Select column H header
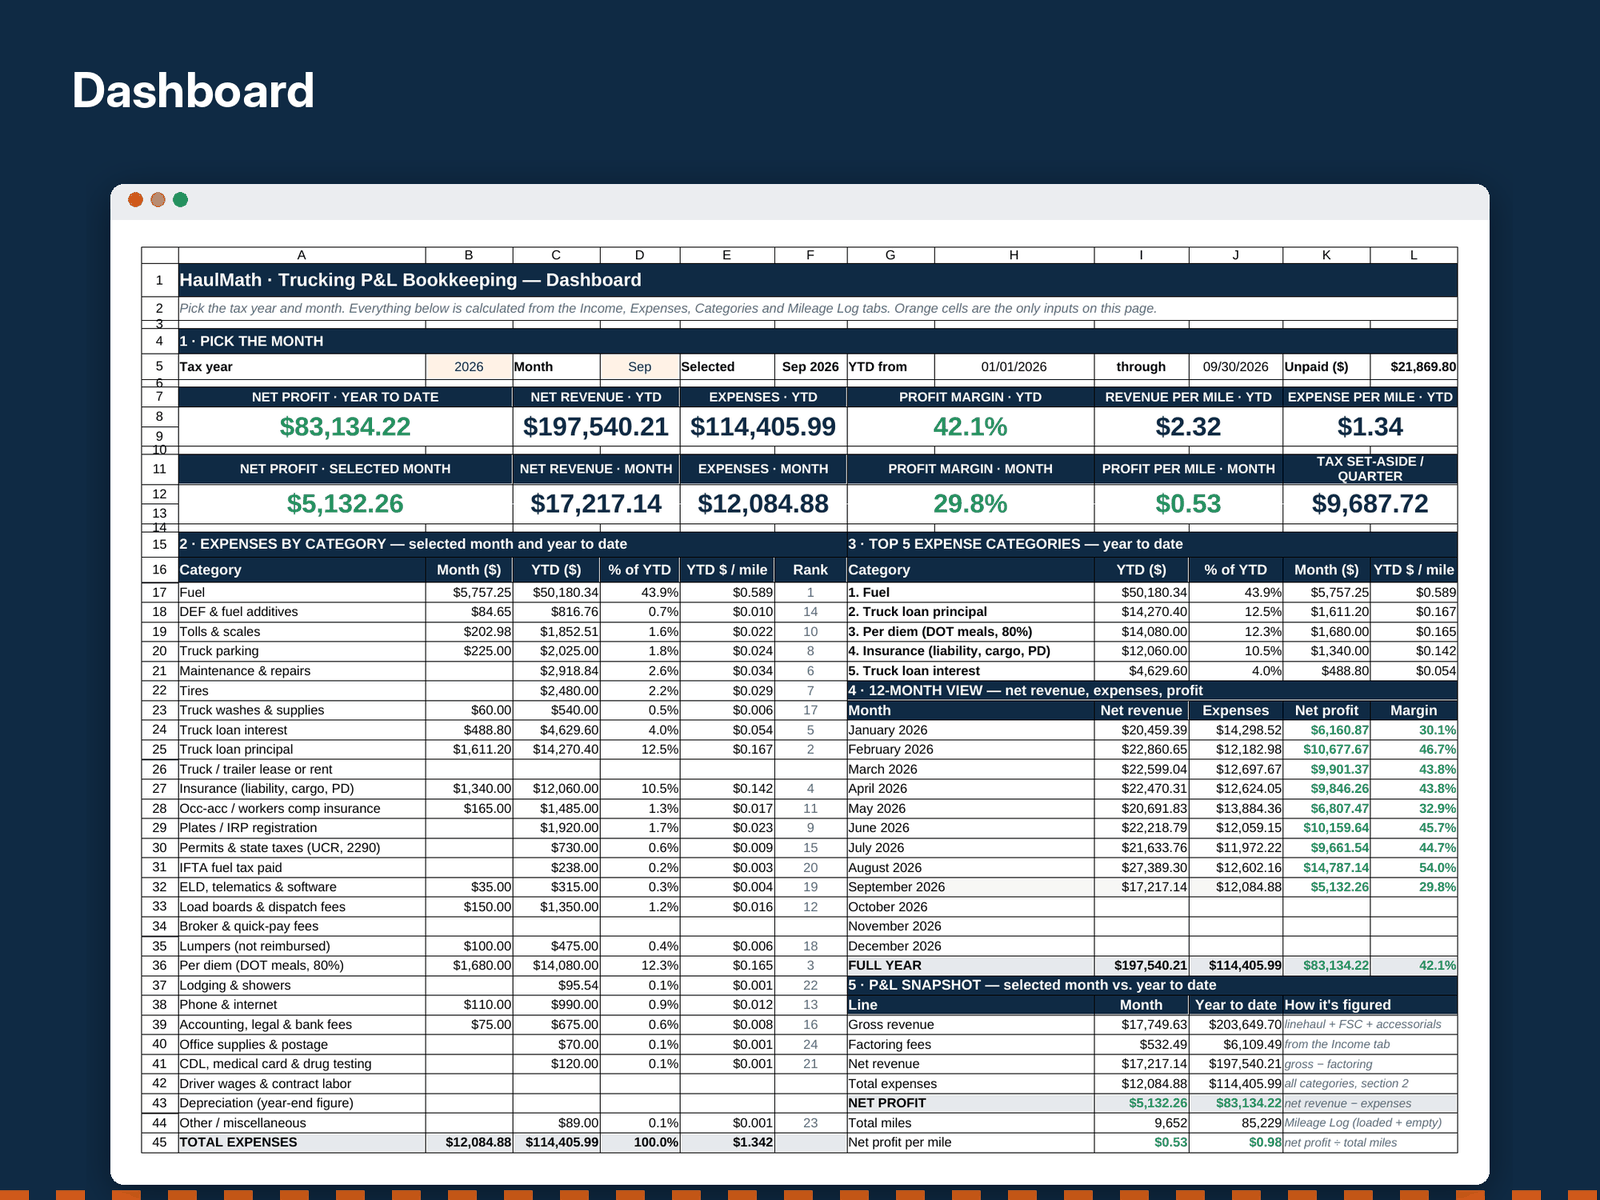The width and height of the screenshot is (1600, 1200). coord(1014,255)
